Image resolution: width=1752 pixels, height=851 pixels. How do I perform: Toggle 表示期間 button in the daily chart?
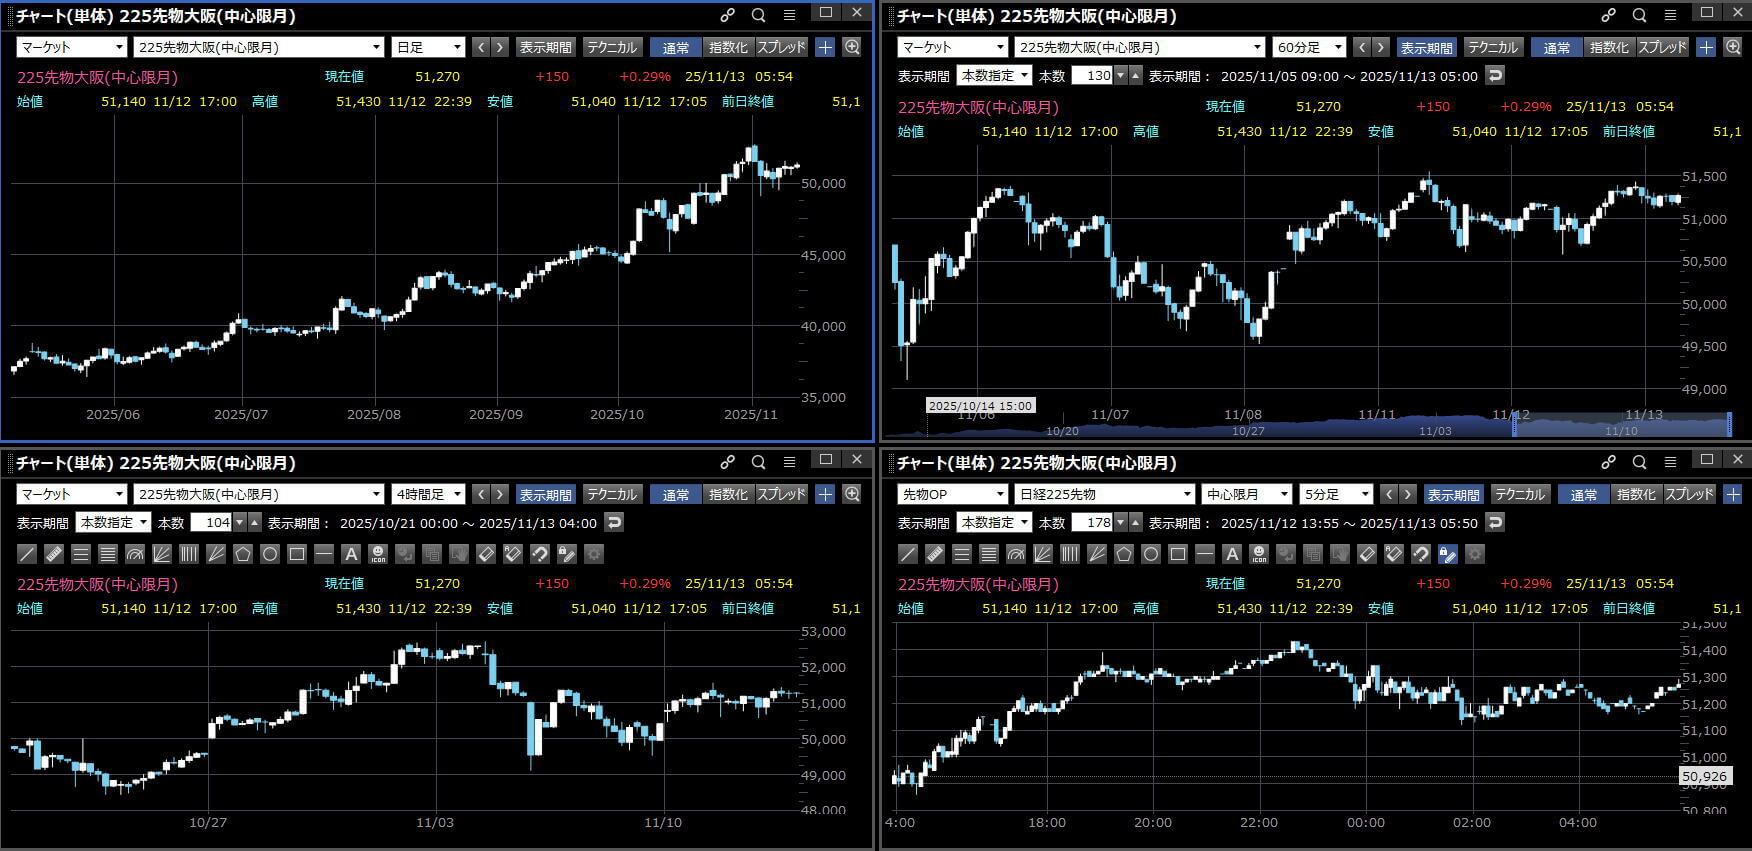tap(545, 47)
